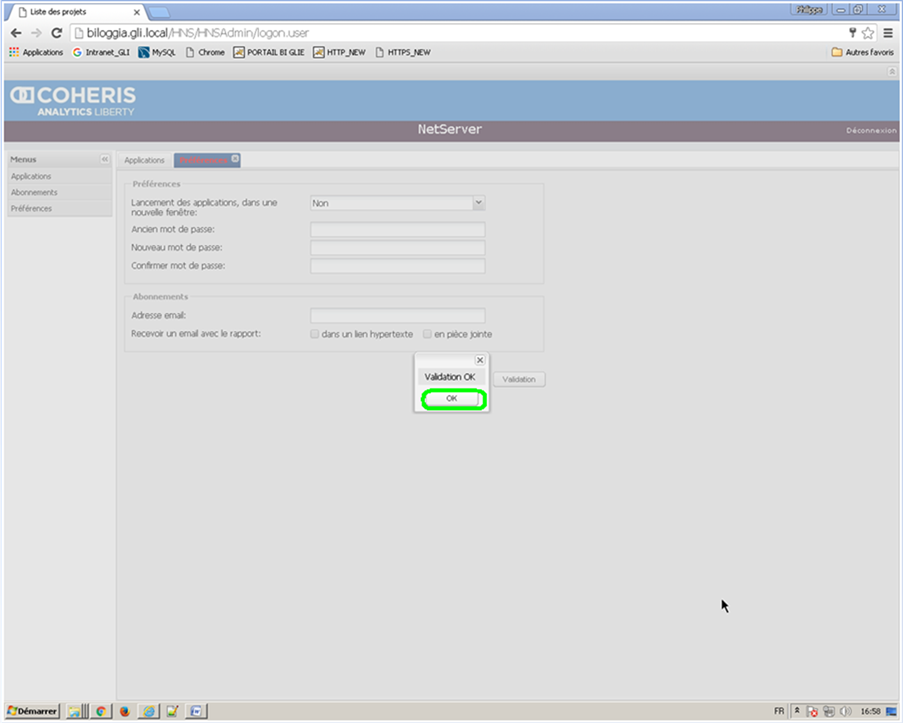This screenshot has width=903, height=723.
Task: Open the MySQL bookmark
Action: (x=157, y=52)
